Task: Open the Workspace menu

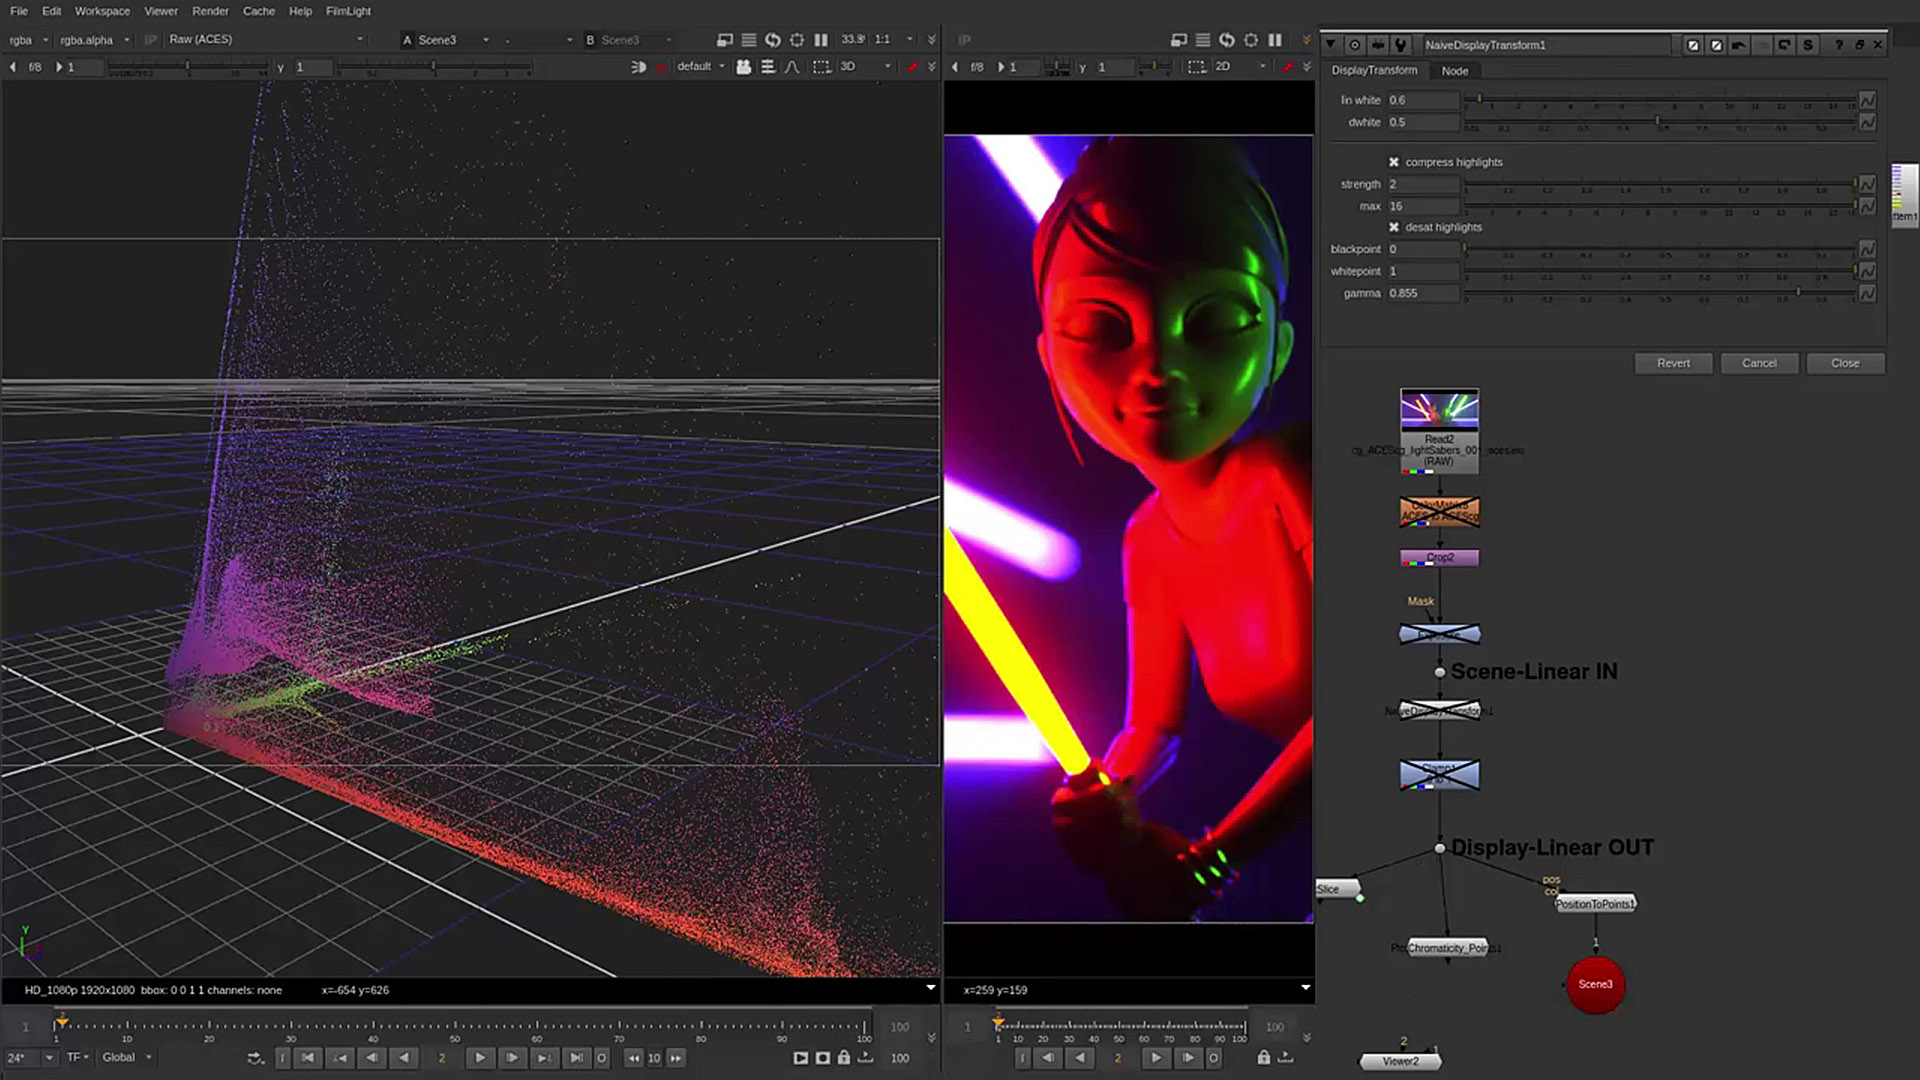Action: point(102,11)
